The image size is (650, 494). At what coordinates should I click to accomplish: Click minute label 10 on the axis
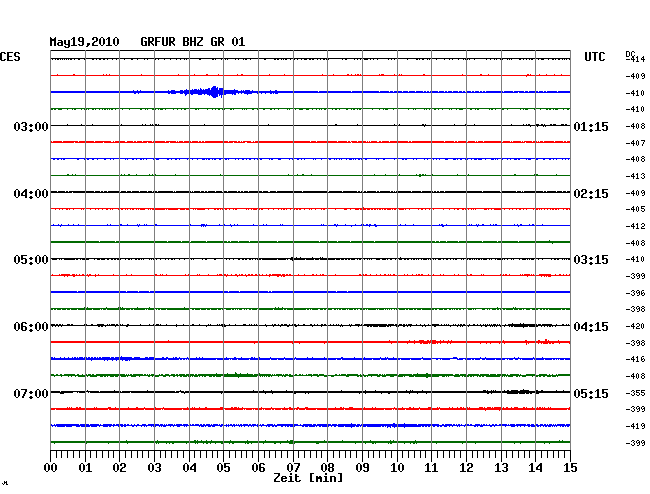coord(397,468)
